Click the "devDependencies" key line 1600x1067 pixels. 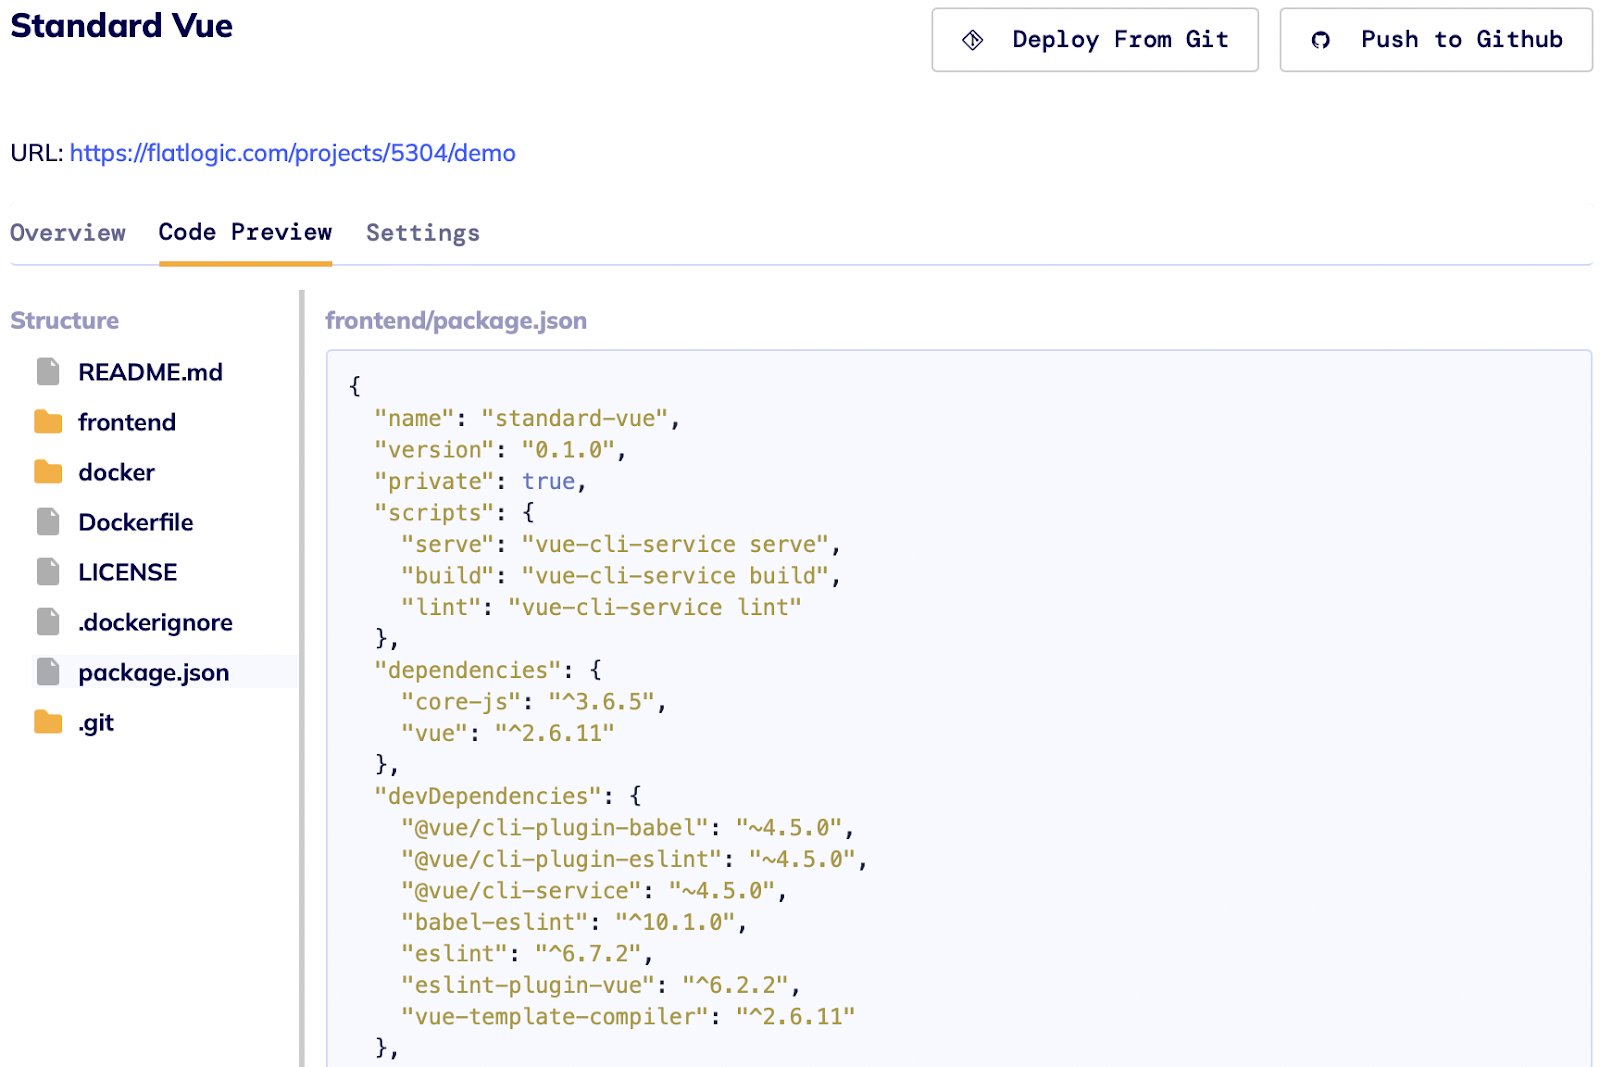click(508, 796)
